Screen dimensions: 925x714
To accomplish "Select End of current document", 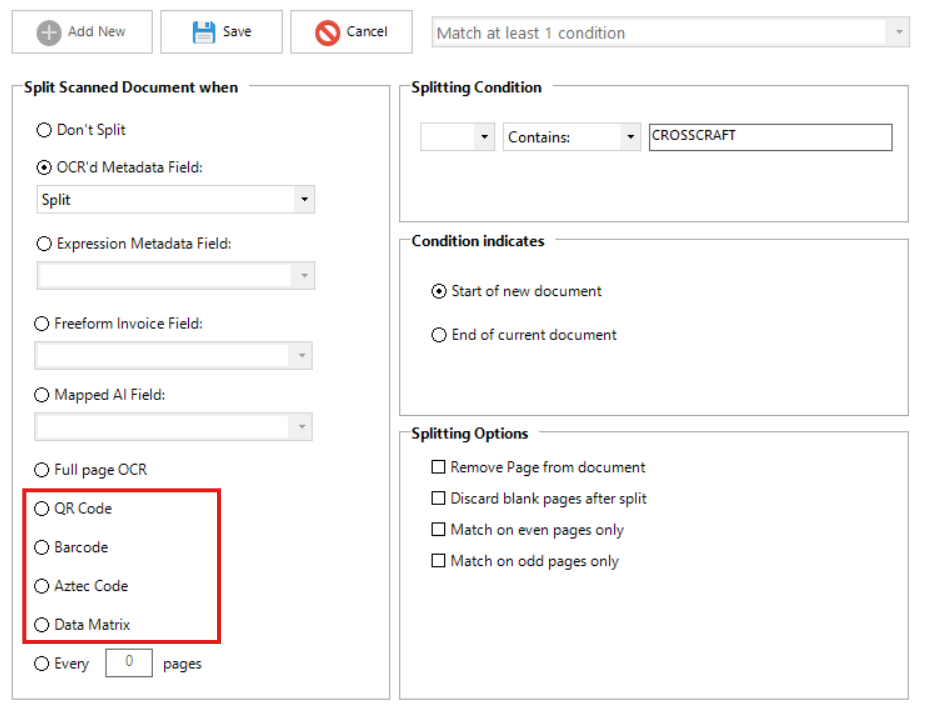I will 439,335.
